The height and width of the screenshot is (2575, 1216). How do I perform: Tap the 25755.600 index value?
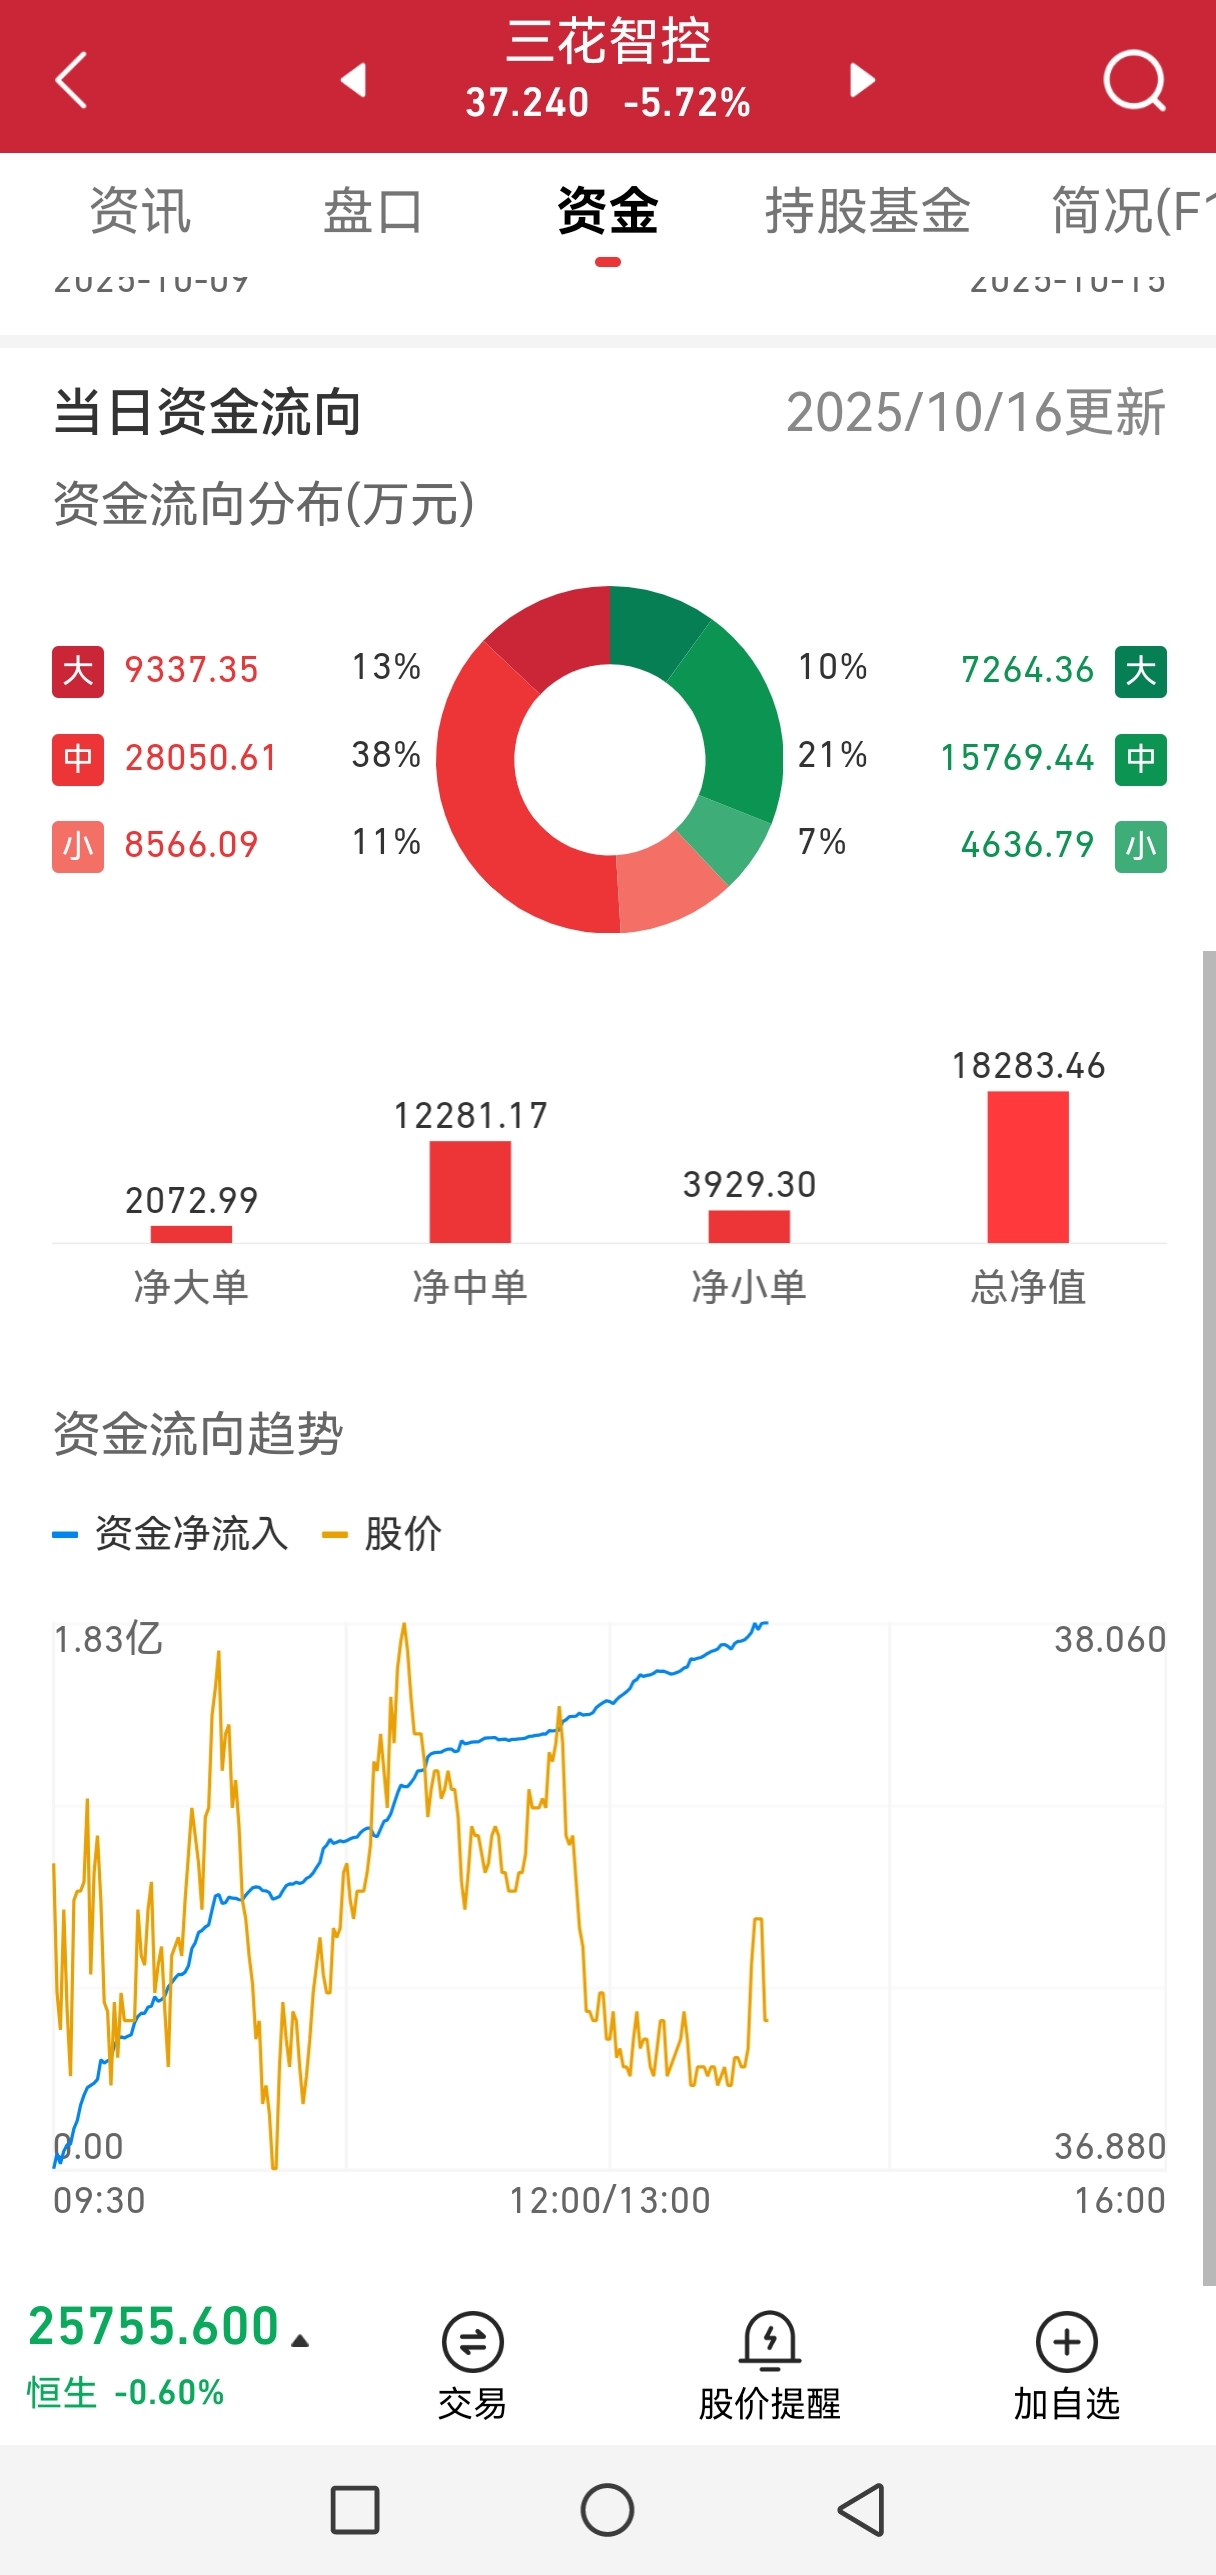pos(153,2326)
